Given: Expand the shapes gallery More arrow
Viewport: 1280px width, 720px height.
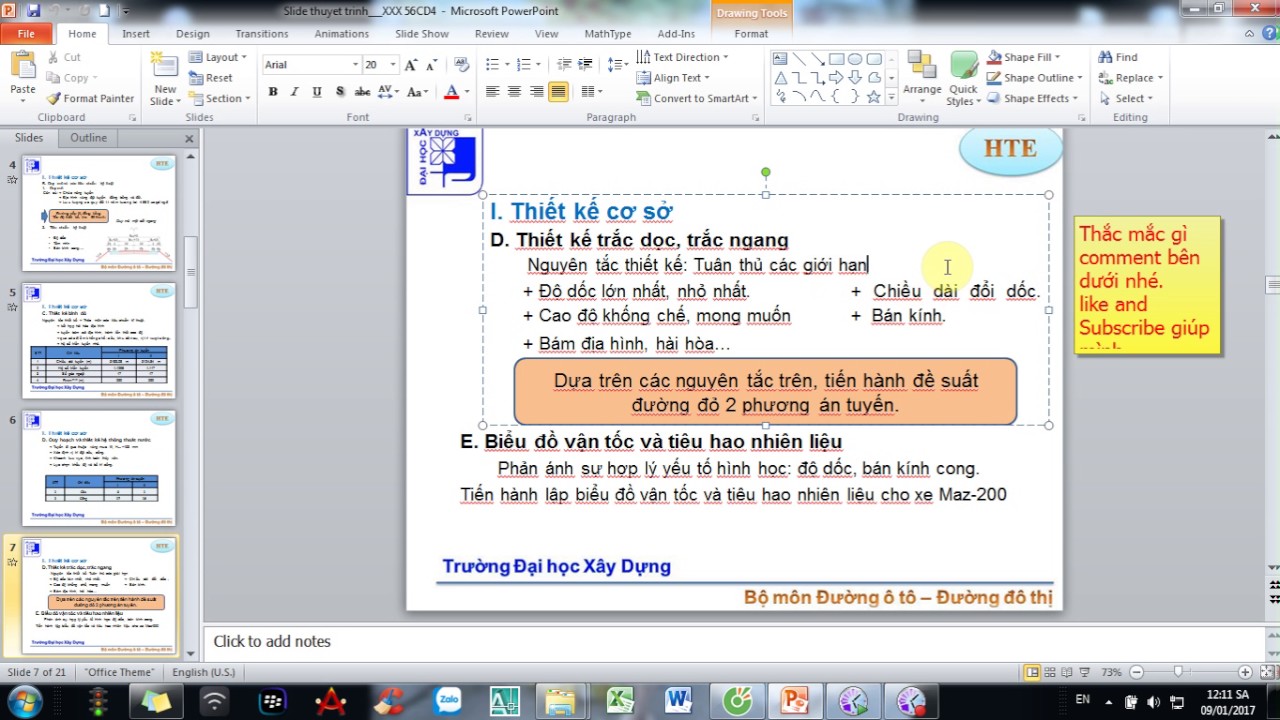Looking at the screenshot, I should 891,97.
